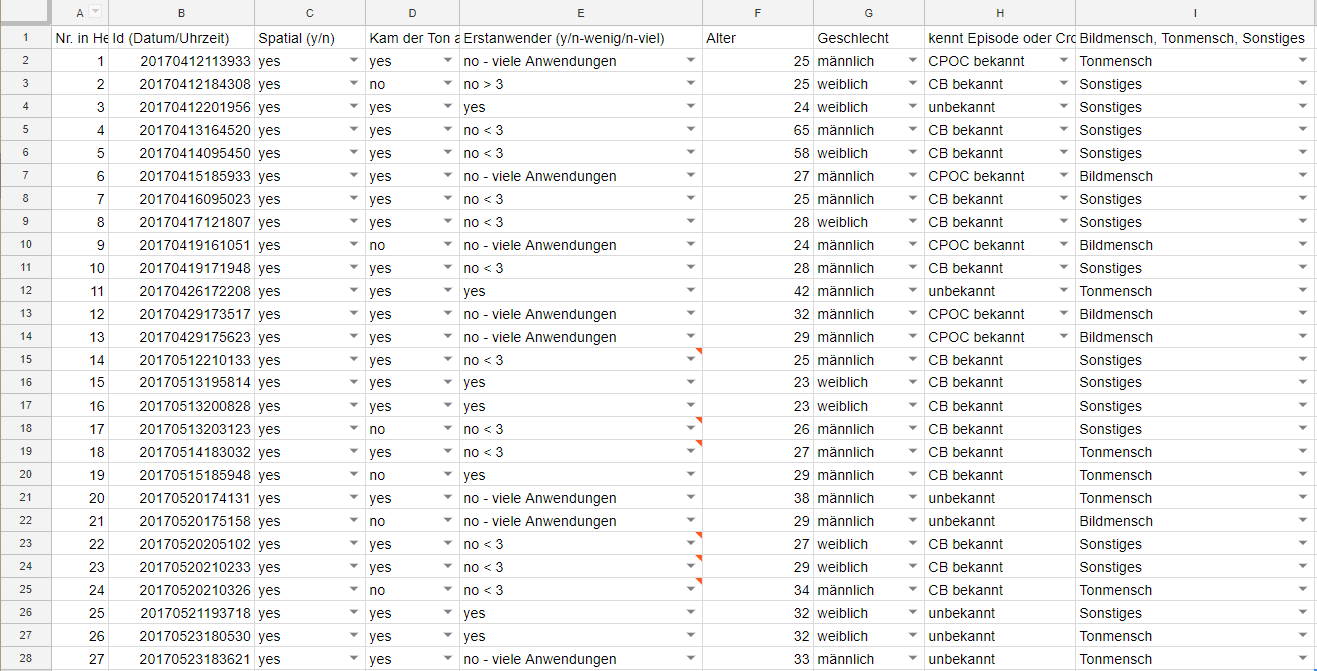Viewport: 1317px width, 671px height.
Task: Select 'yes' Erstanwender cell for Id 20170513200828
Action: tap(581, 406)
